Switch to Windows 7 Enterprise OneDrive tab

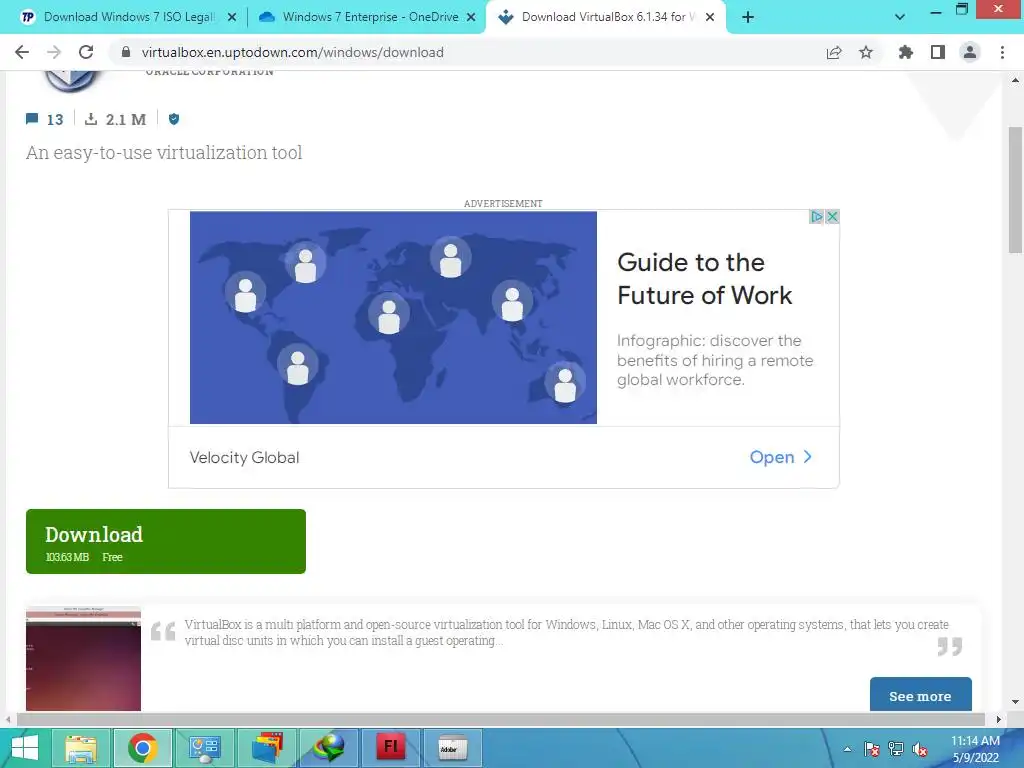(x=370, y=17)
